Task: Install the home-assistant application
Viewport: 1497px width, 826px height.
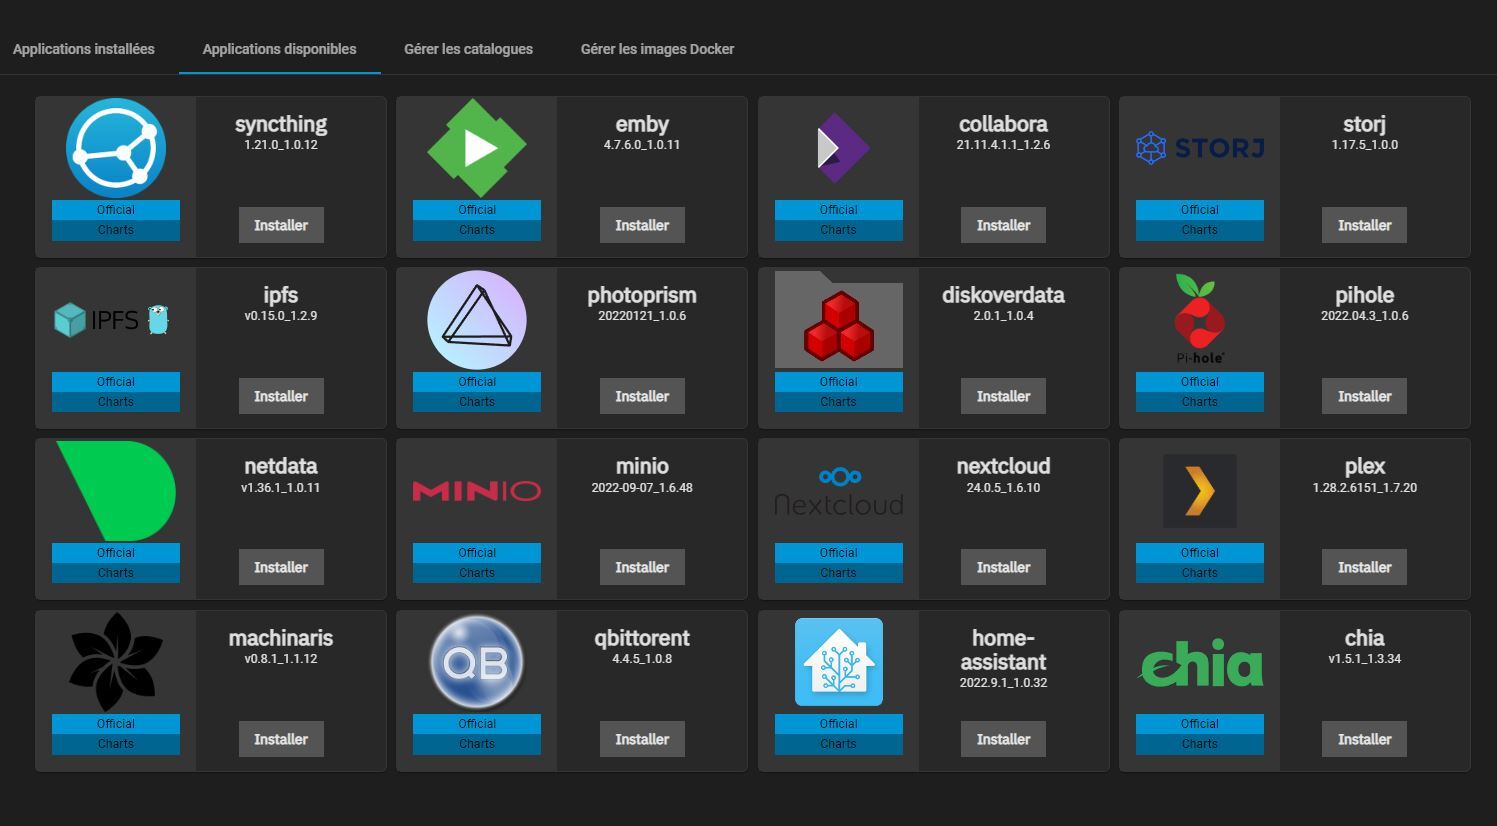Action: click(x=1003, y=739)
